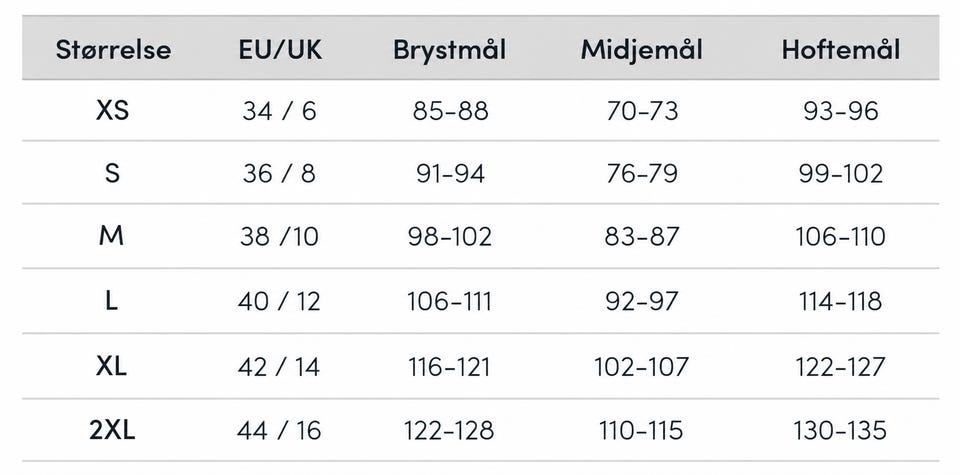
Task: Select the S size row label
Action: (112, 173)
